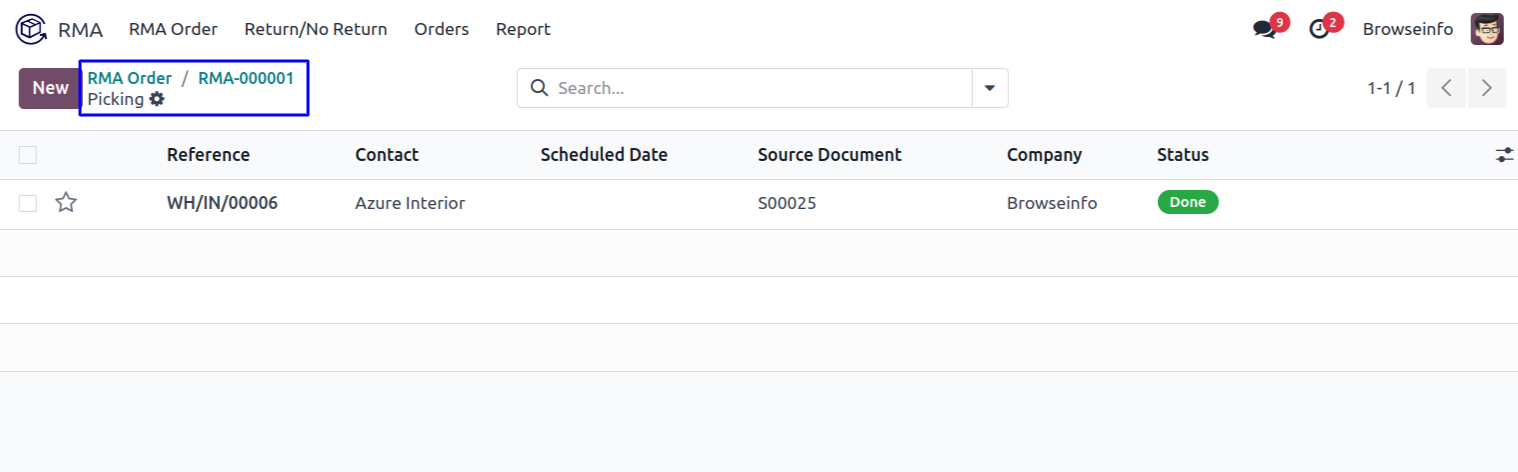Expand the search filter dropdown arrow

990,88
